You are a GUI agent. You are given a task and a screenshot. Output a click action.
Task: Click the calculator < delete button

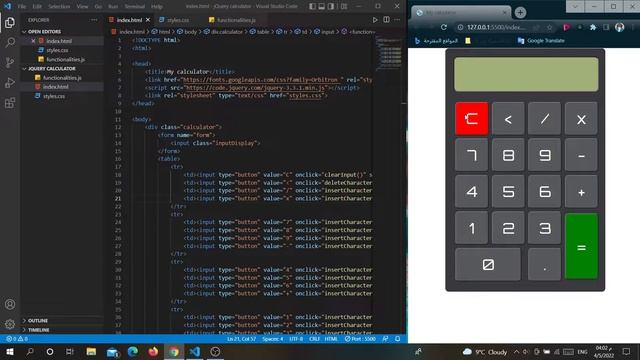508,119
